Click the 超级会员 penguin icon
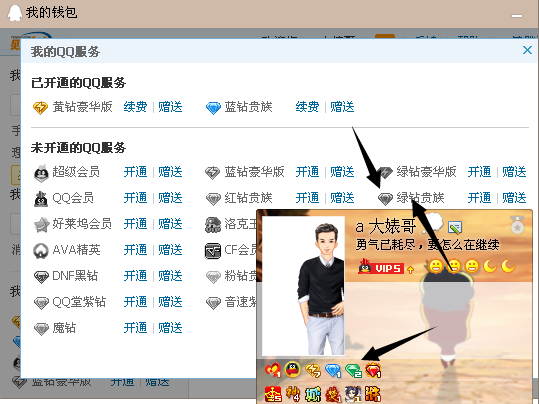539x404 pixels. click(x=41, y=173)
